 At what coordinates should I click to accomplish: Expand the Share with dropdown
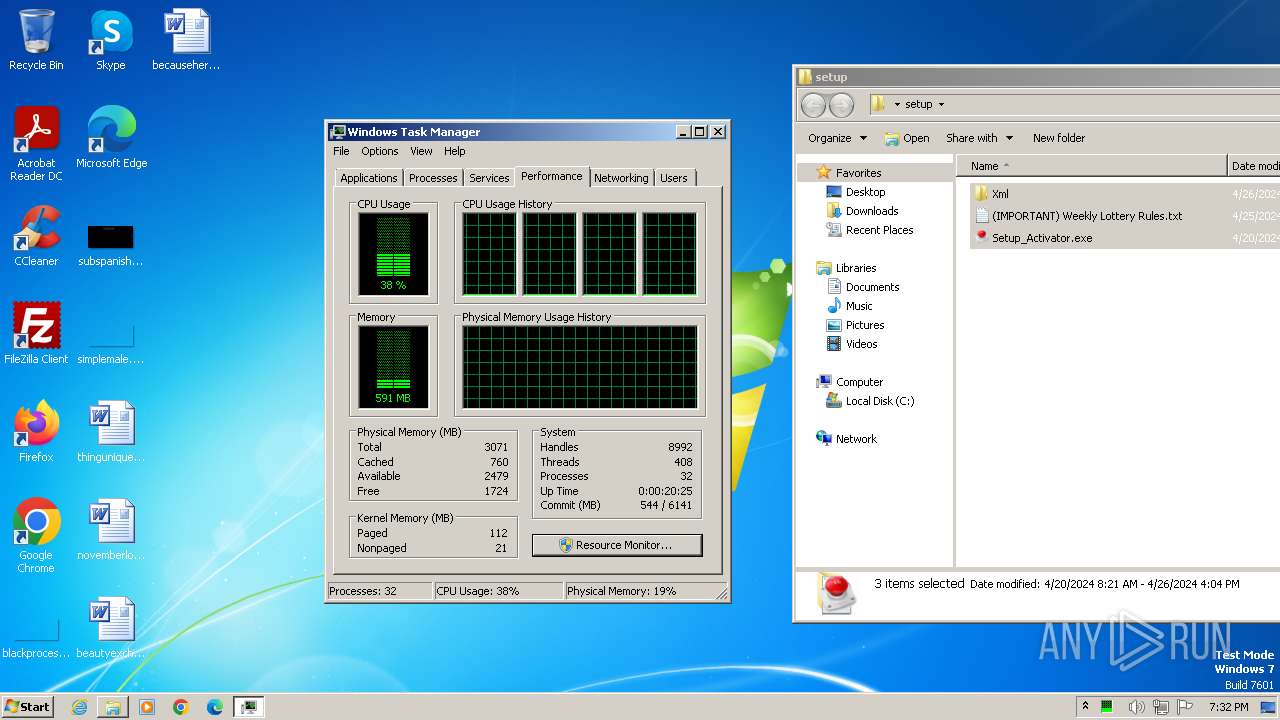(x=980, y=138)
